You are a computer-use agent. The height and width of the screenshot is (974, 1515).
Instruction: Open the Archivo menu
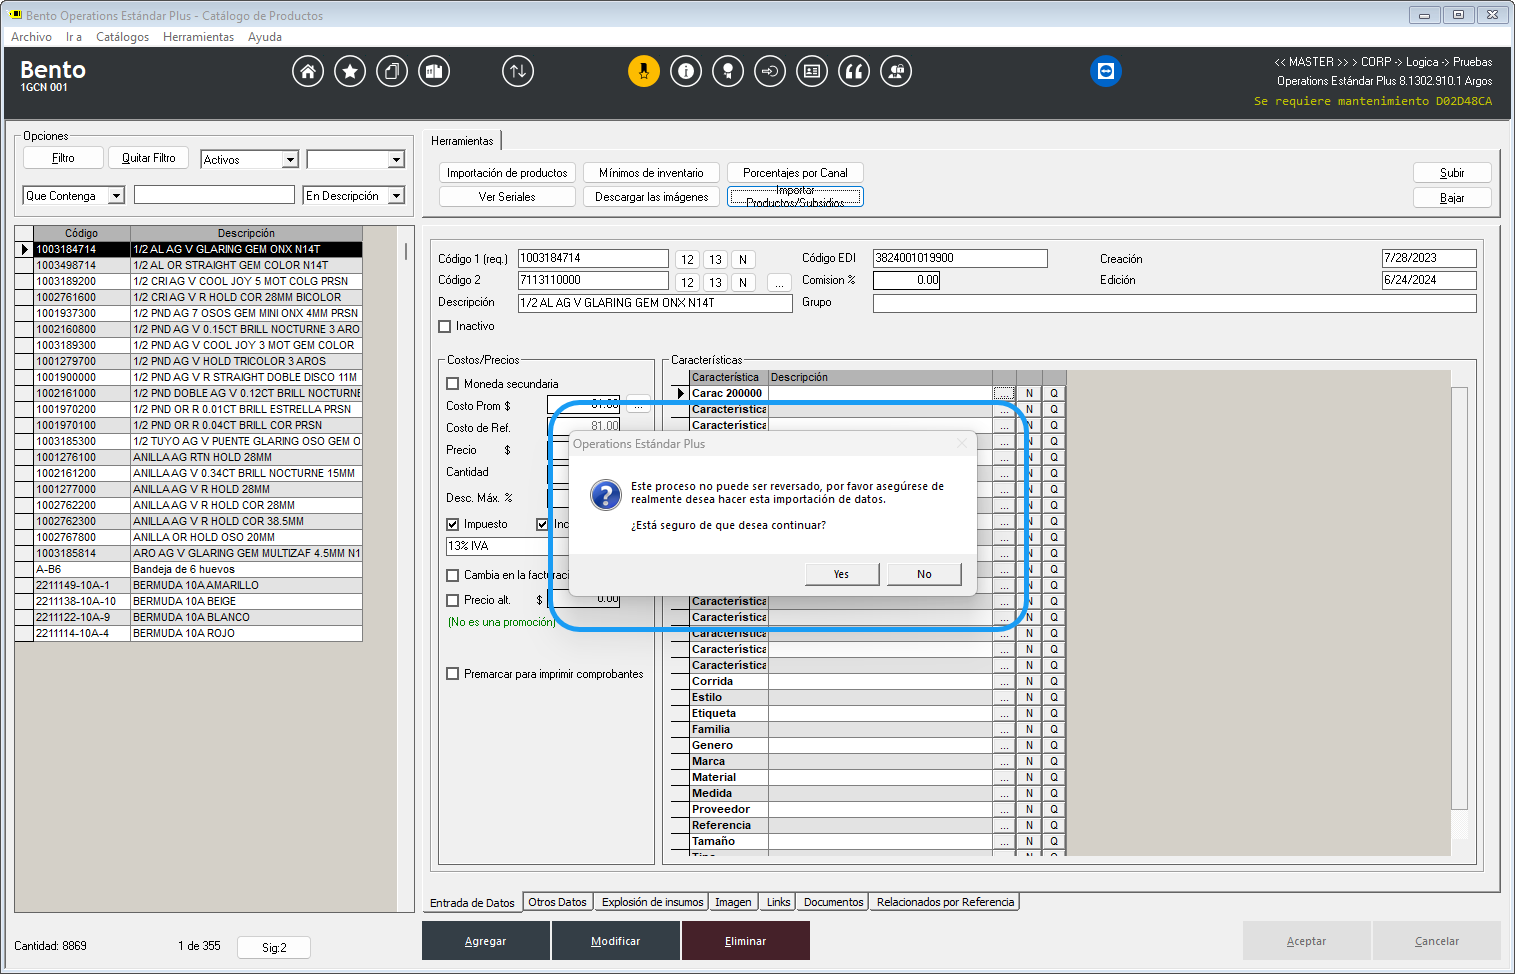pyautogui.click(x=31, y=37)
